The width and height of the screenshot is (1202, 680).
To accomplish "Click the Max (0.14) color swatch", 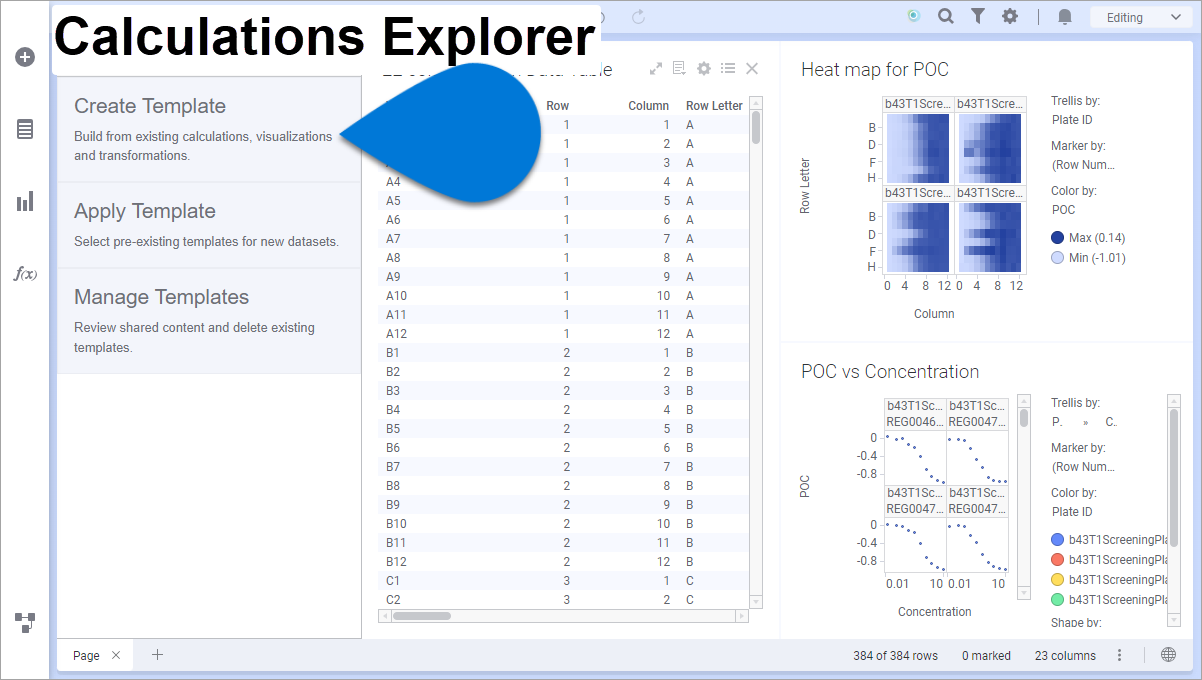I will click(1058, 238).
